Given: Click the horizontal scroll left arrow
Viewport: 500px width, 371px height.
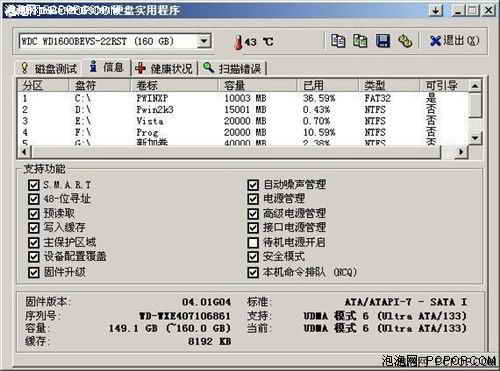Looking at the screenshot, I should [24, 152].
